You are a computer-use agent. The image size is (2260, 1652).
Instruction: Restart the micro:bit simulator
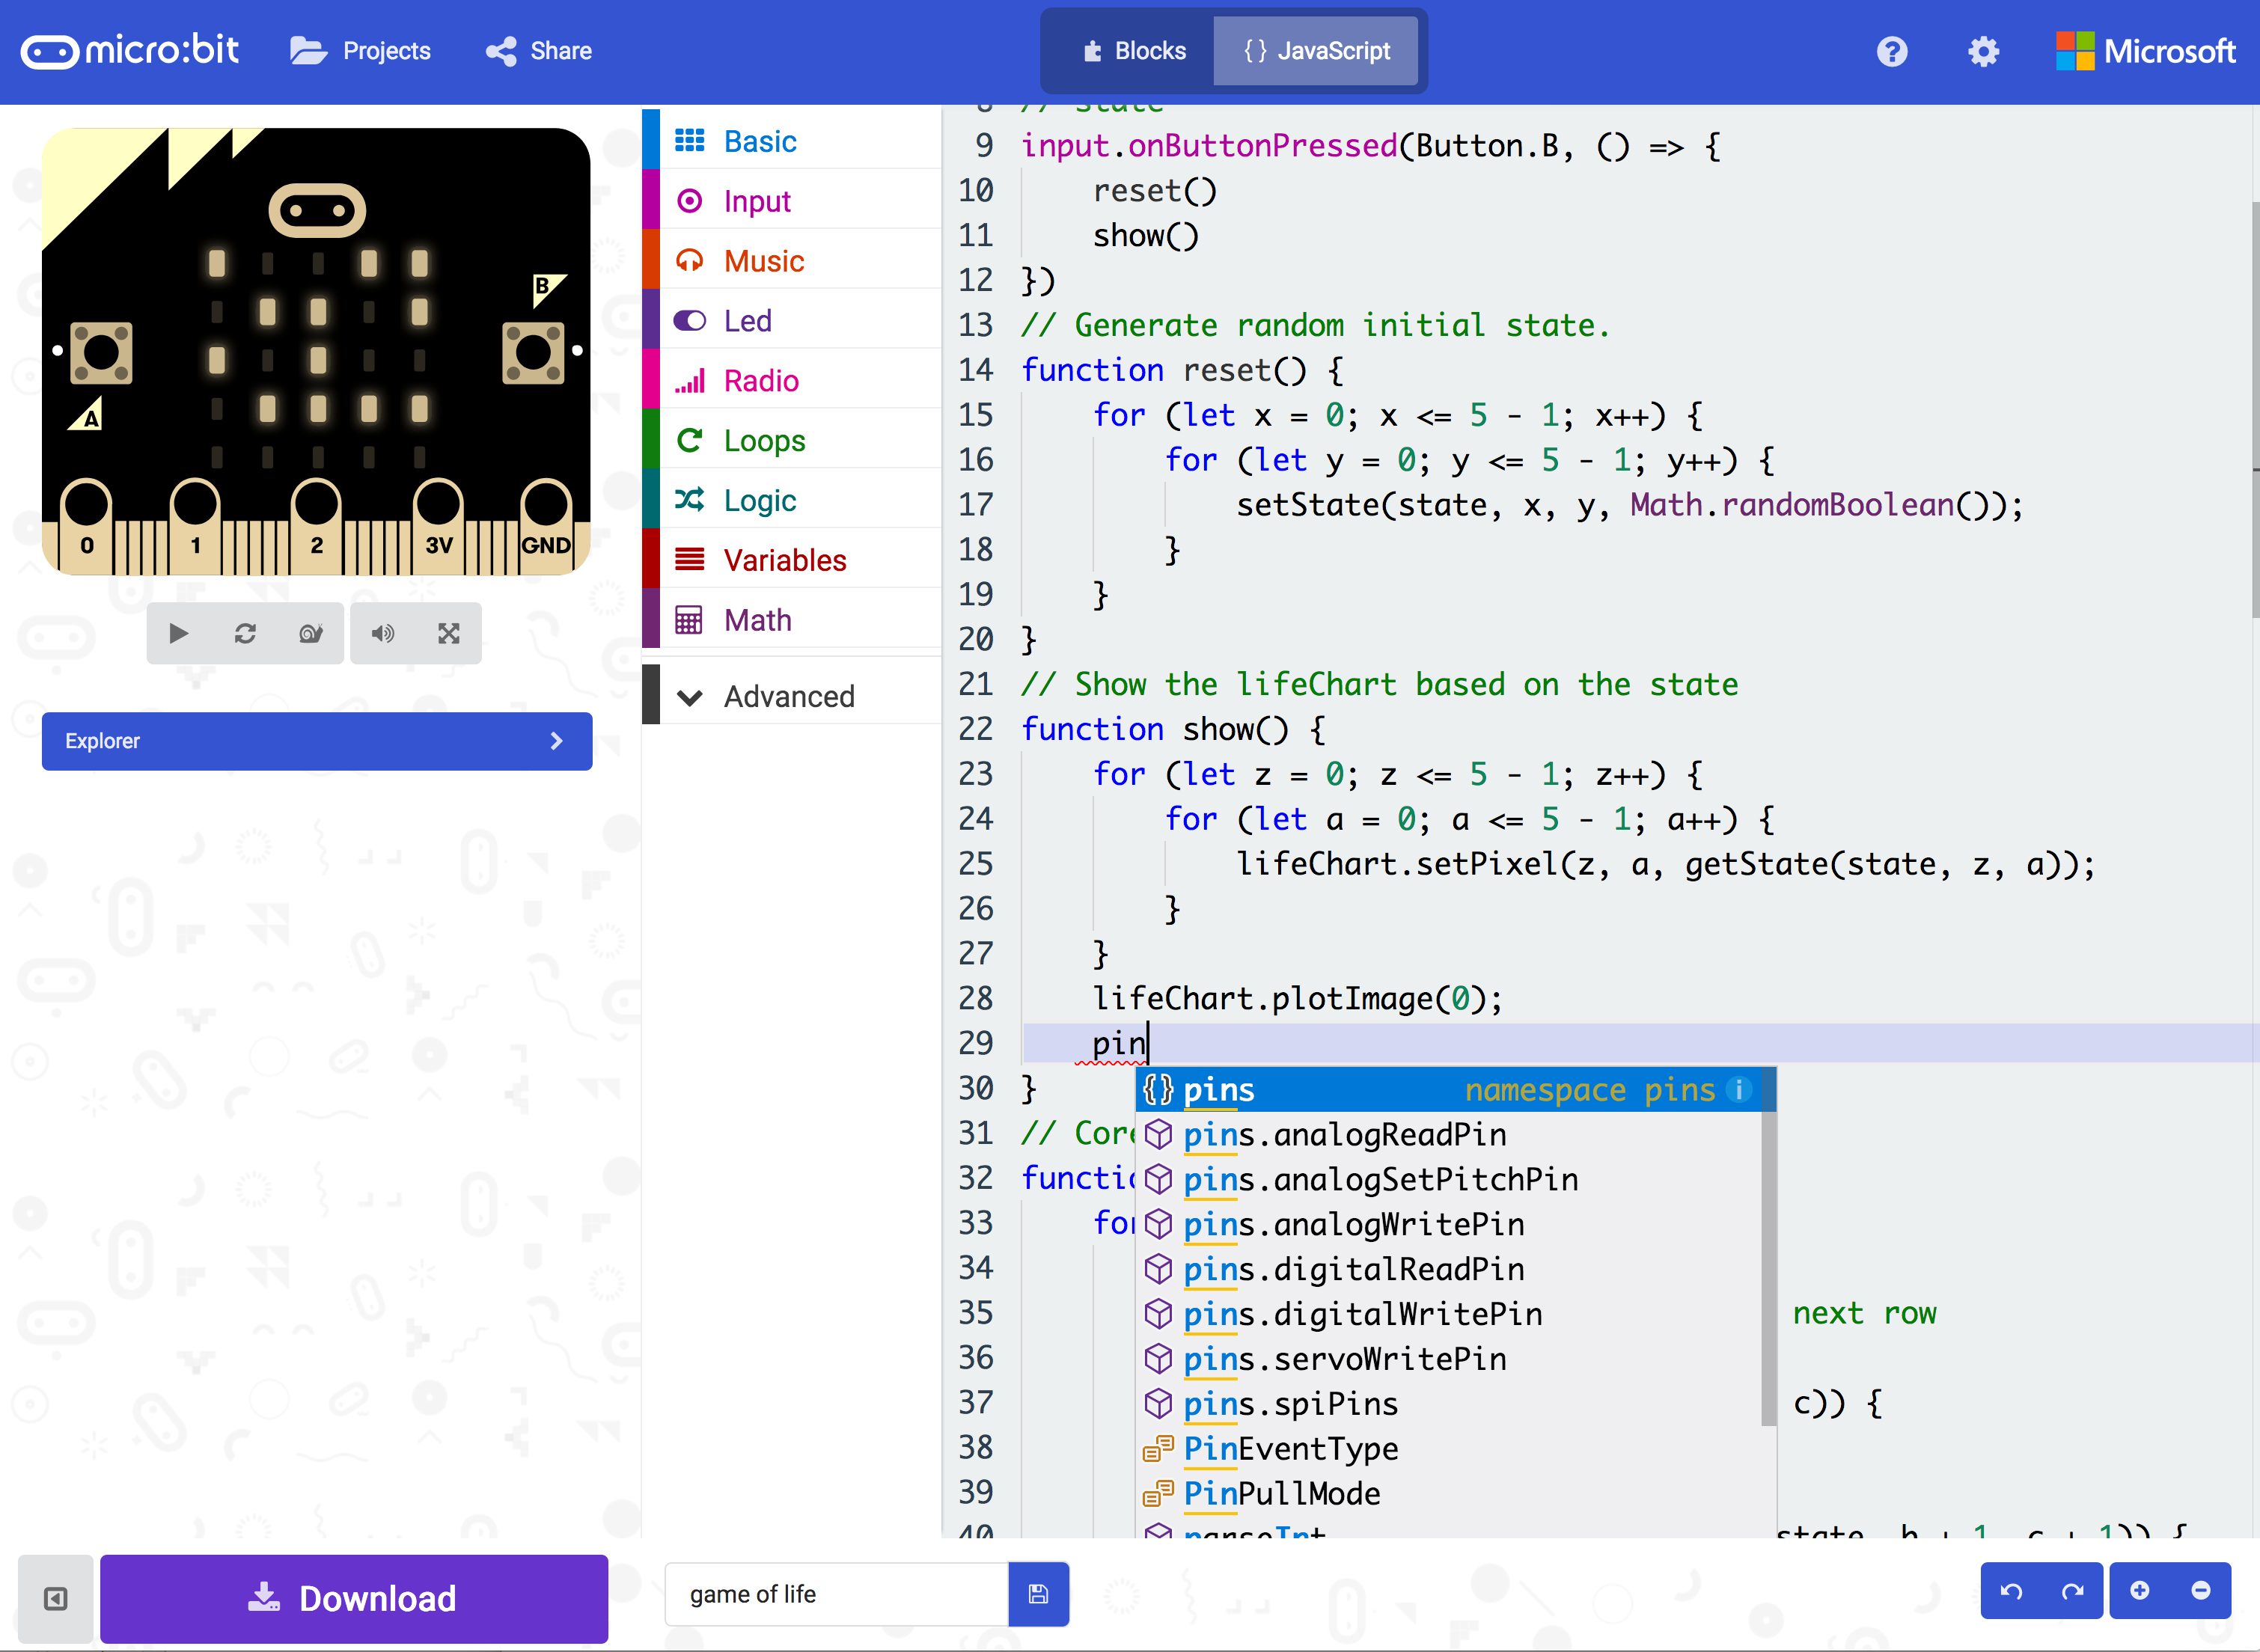tap(245, 633)
